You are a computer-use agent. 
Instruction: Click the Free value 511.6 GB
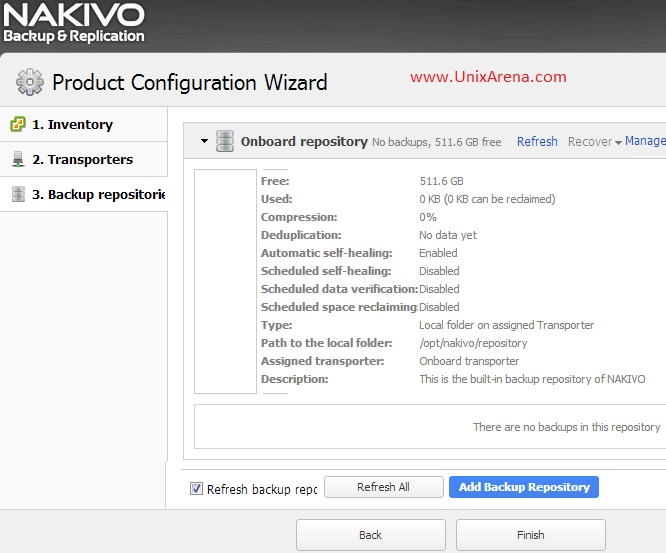coord(441,181)
